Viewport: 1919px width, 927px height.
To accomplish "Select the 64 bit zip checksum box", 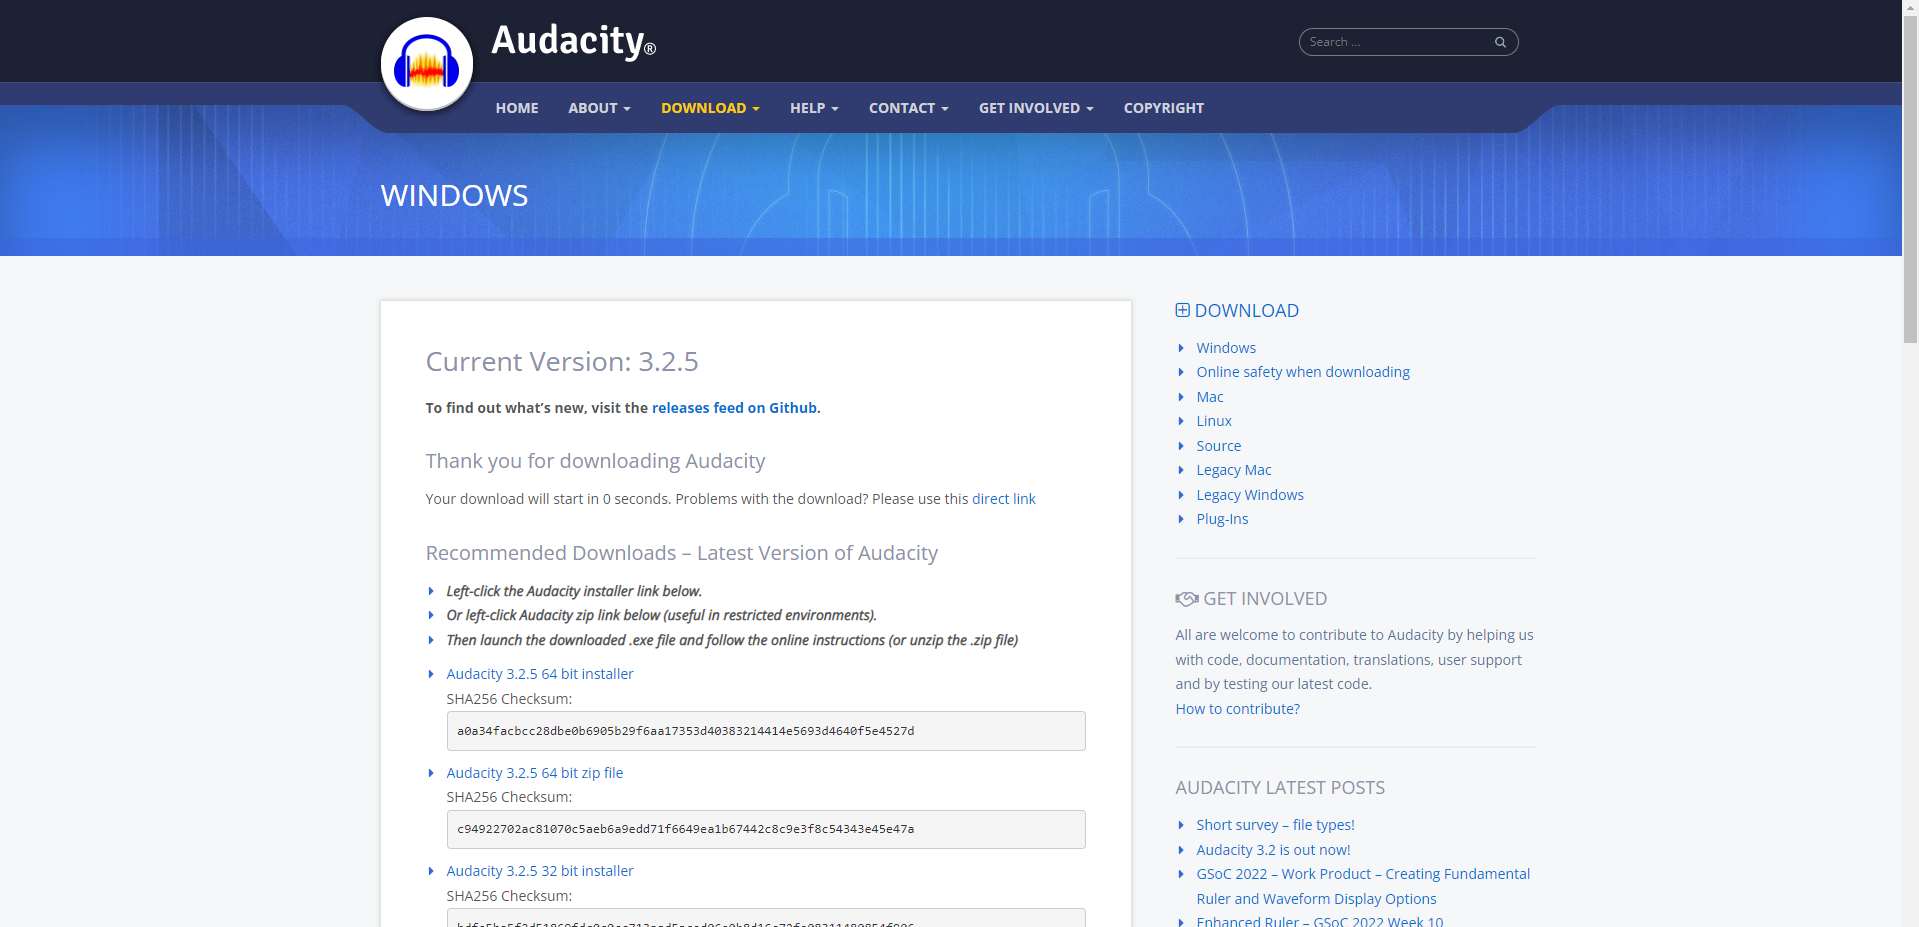I will coord(766,829).
